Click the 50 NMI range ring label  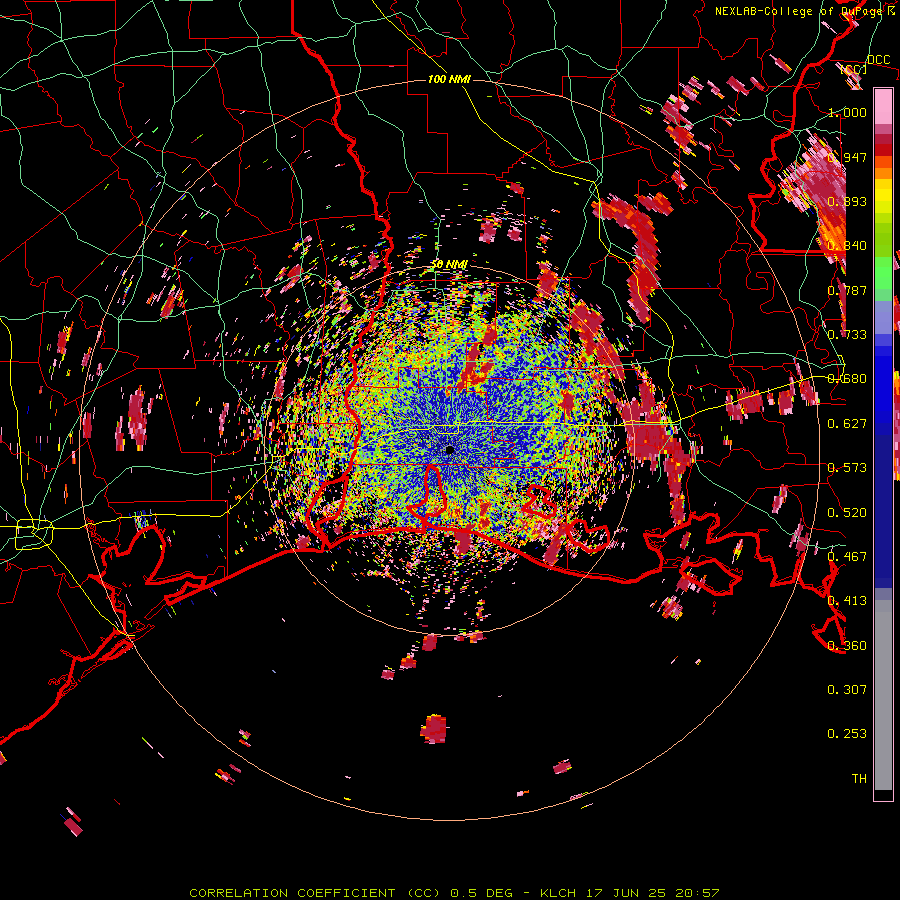449,264
